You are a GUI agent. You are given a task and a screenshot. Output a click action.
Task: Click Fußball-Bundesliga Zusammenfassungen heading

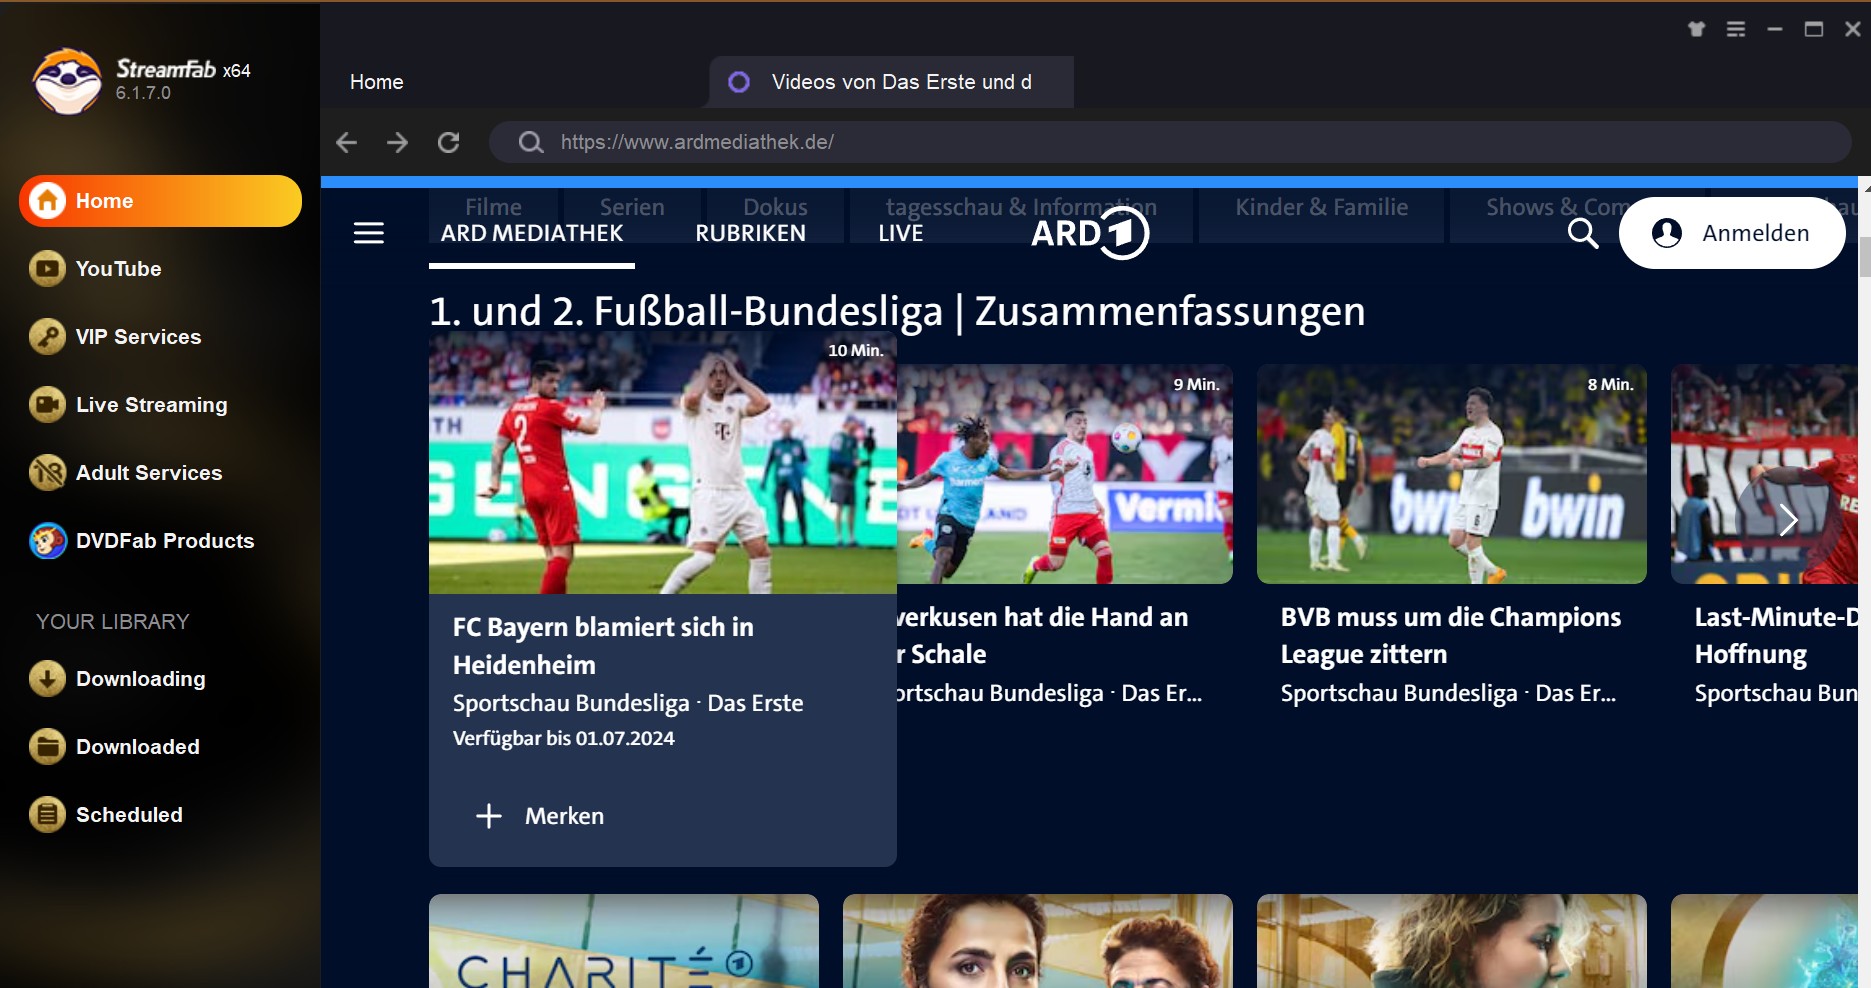[897, 311]
